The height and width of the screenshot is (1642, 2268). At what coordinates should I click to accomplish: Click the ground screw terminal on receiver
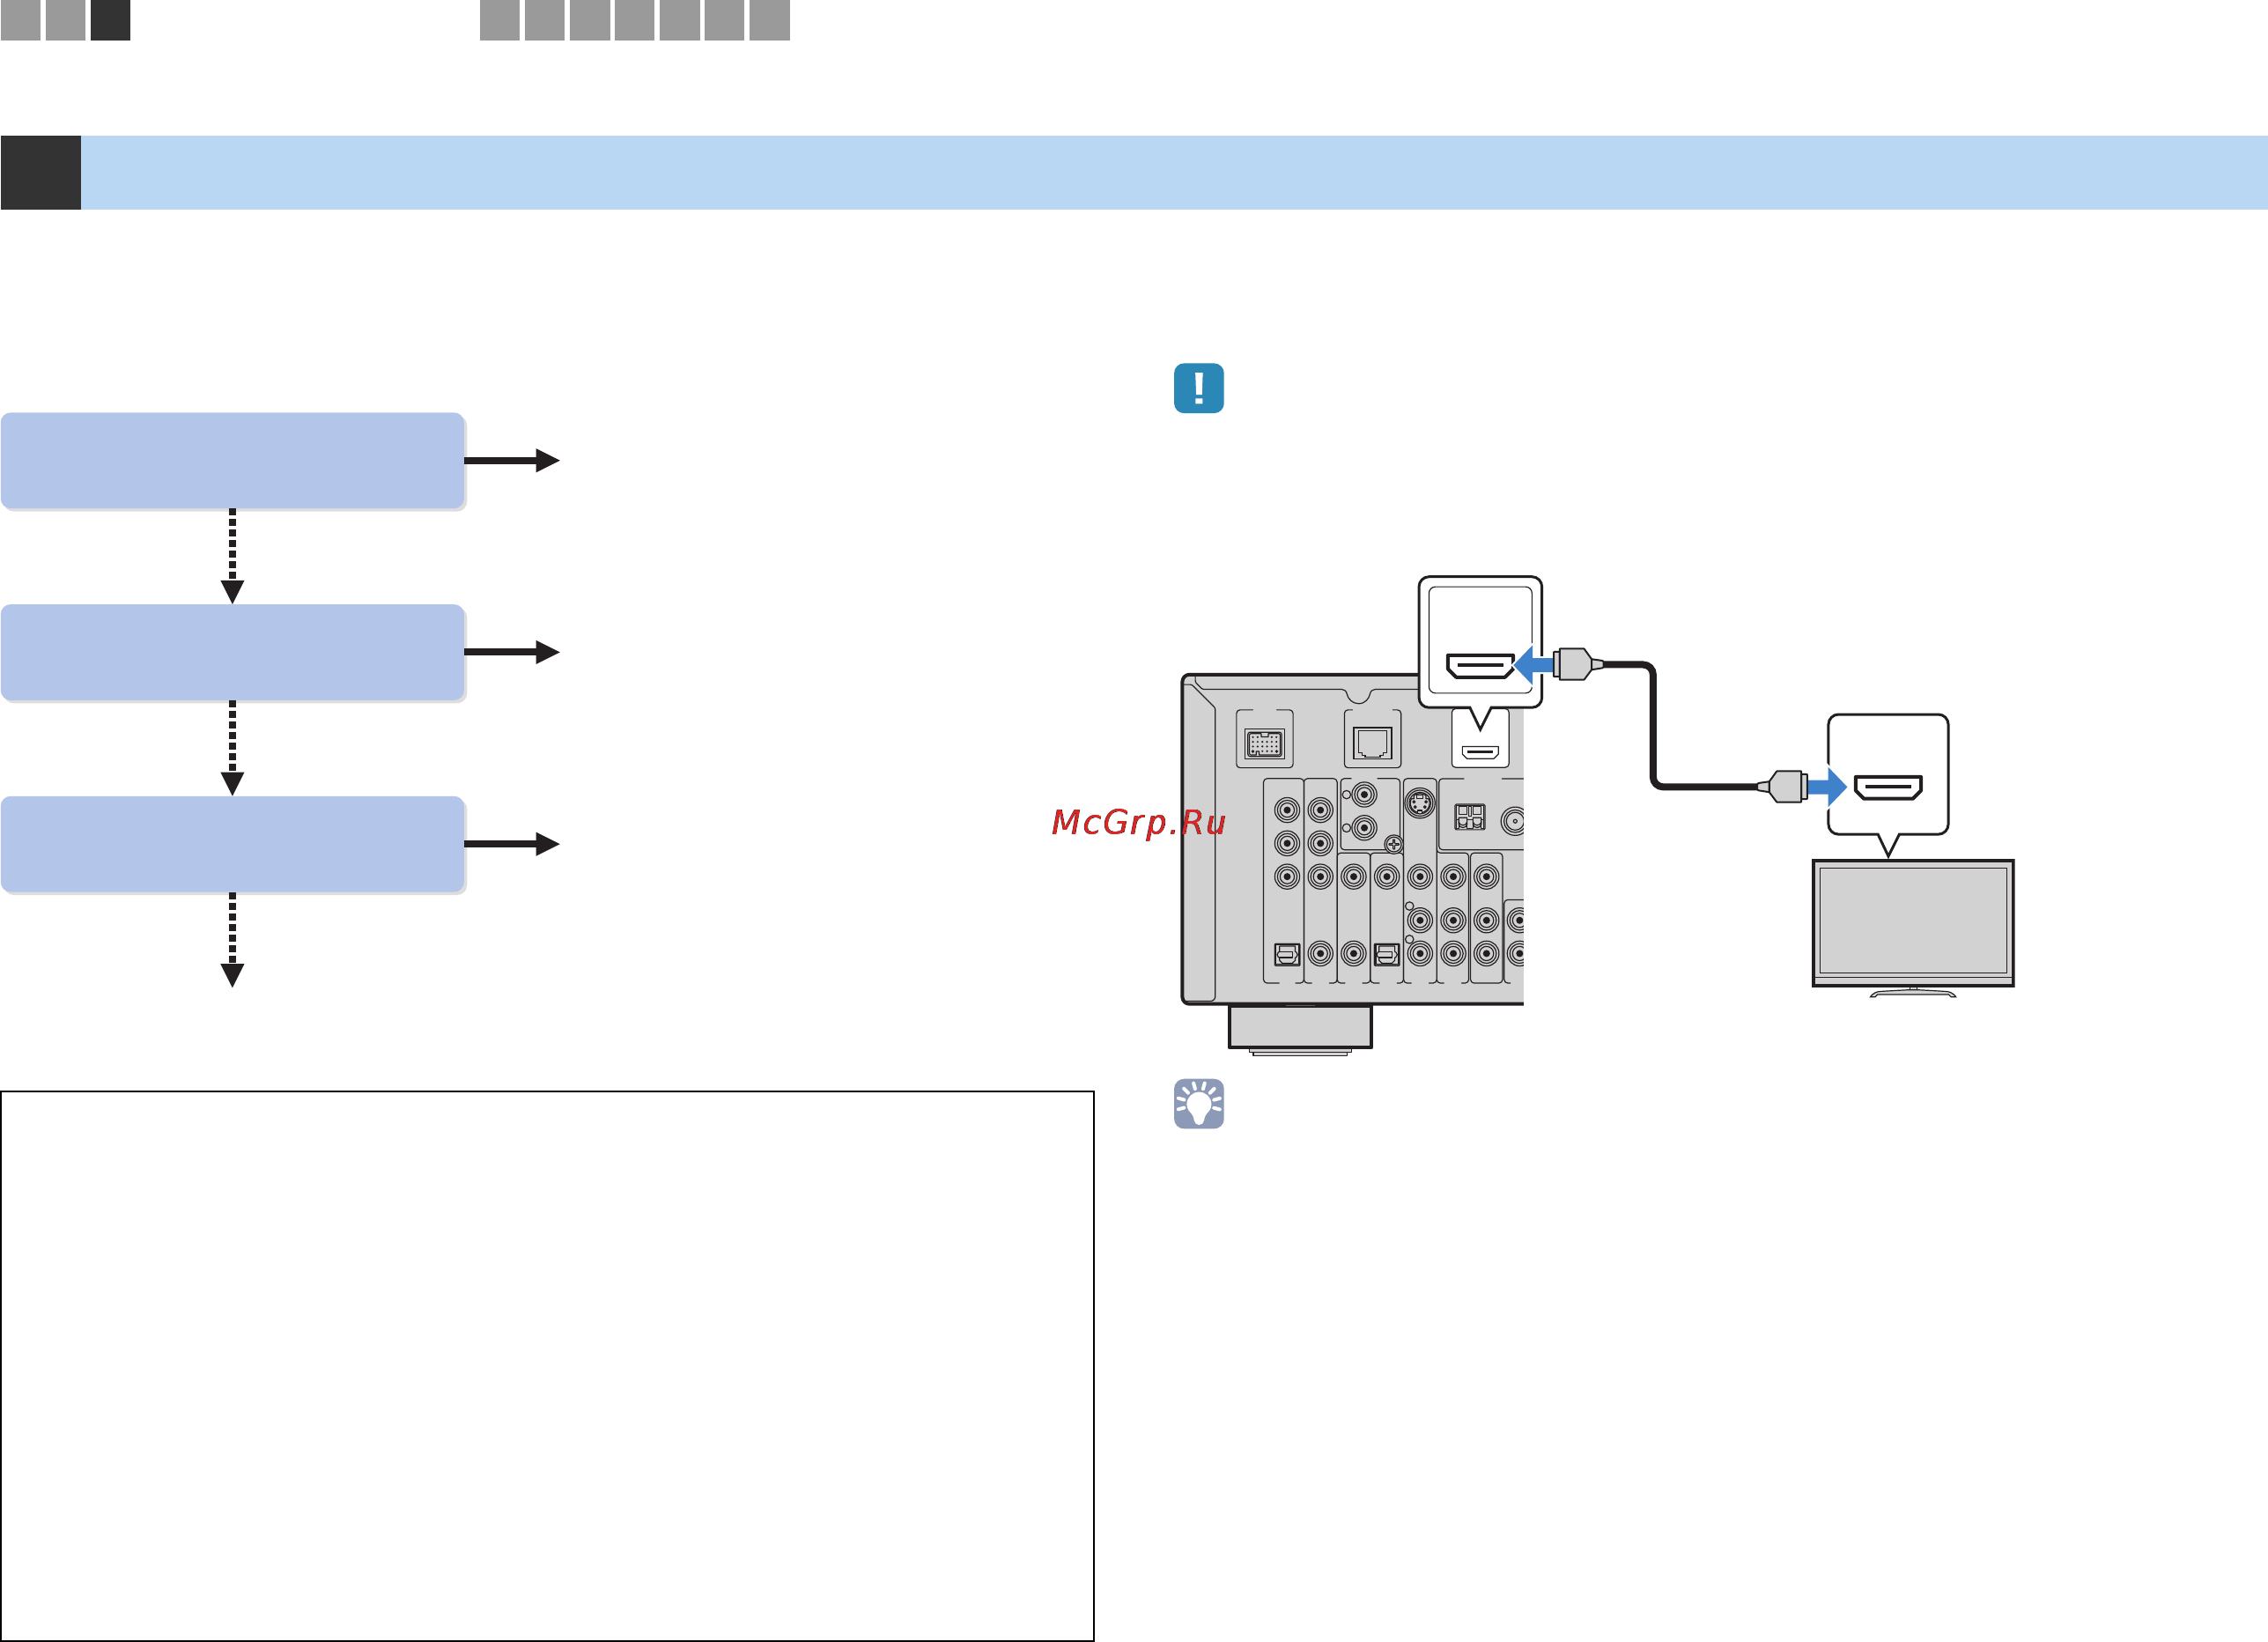coord(1393,845)
